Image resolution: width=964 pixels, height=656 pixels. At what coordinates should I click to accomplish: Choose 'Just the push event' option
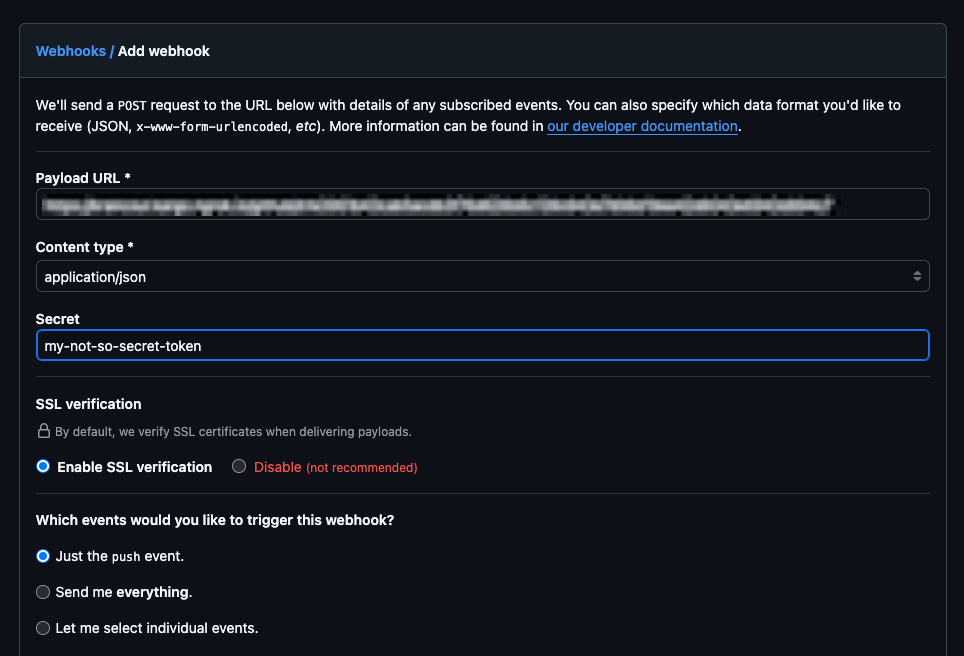coord(43,556)
